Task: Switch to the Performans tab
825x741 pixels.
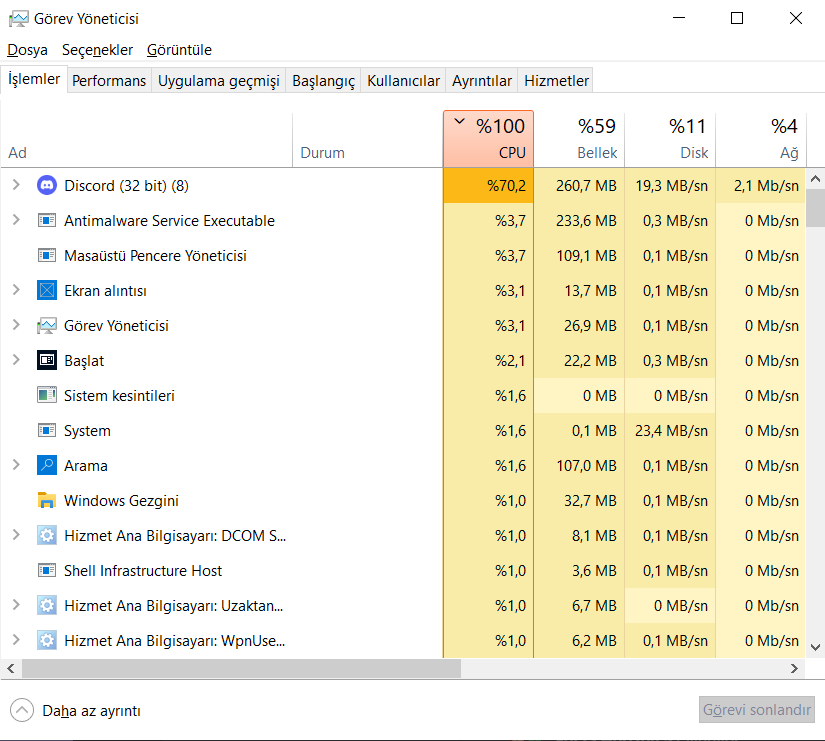Action: tap(109, 81)
